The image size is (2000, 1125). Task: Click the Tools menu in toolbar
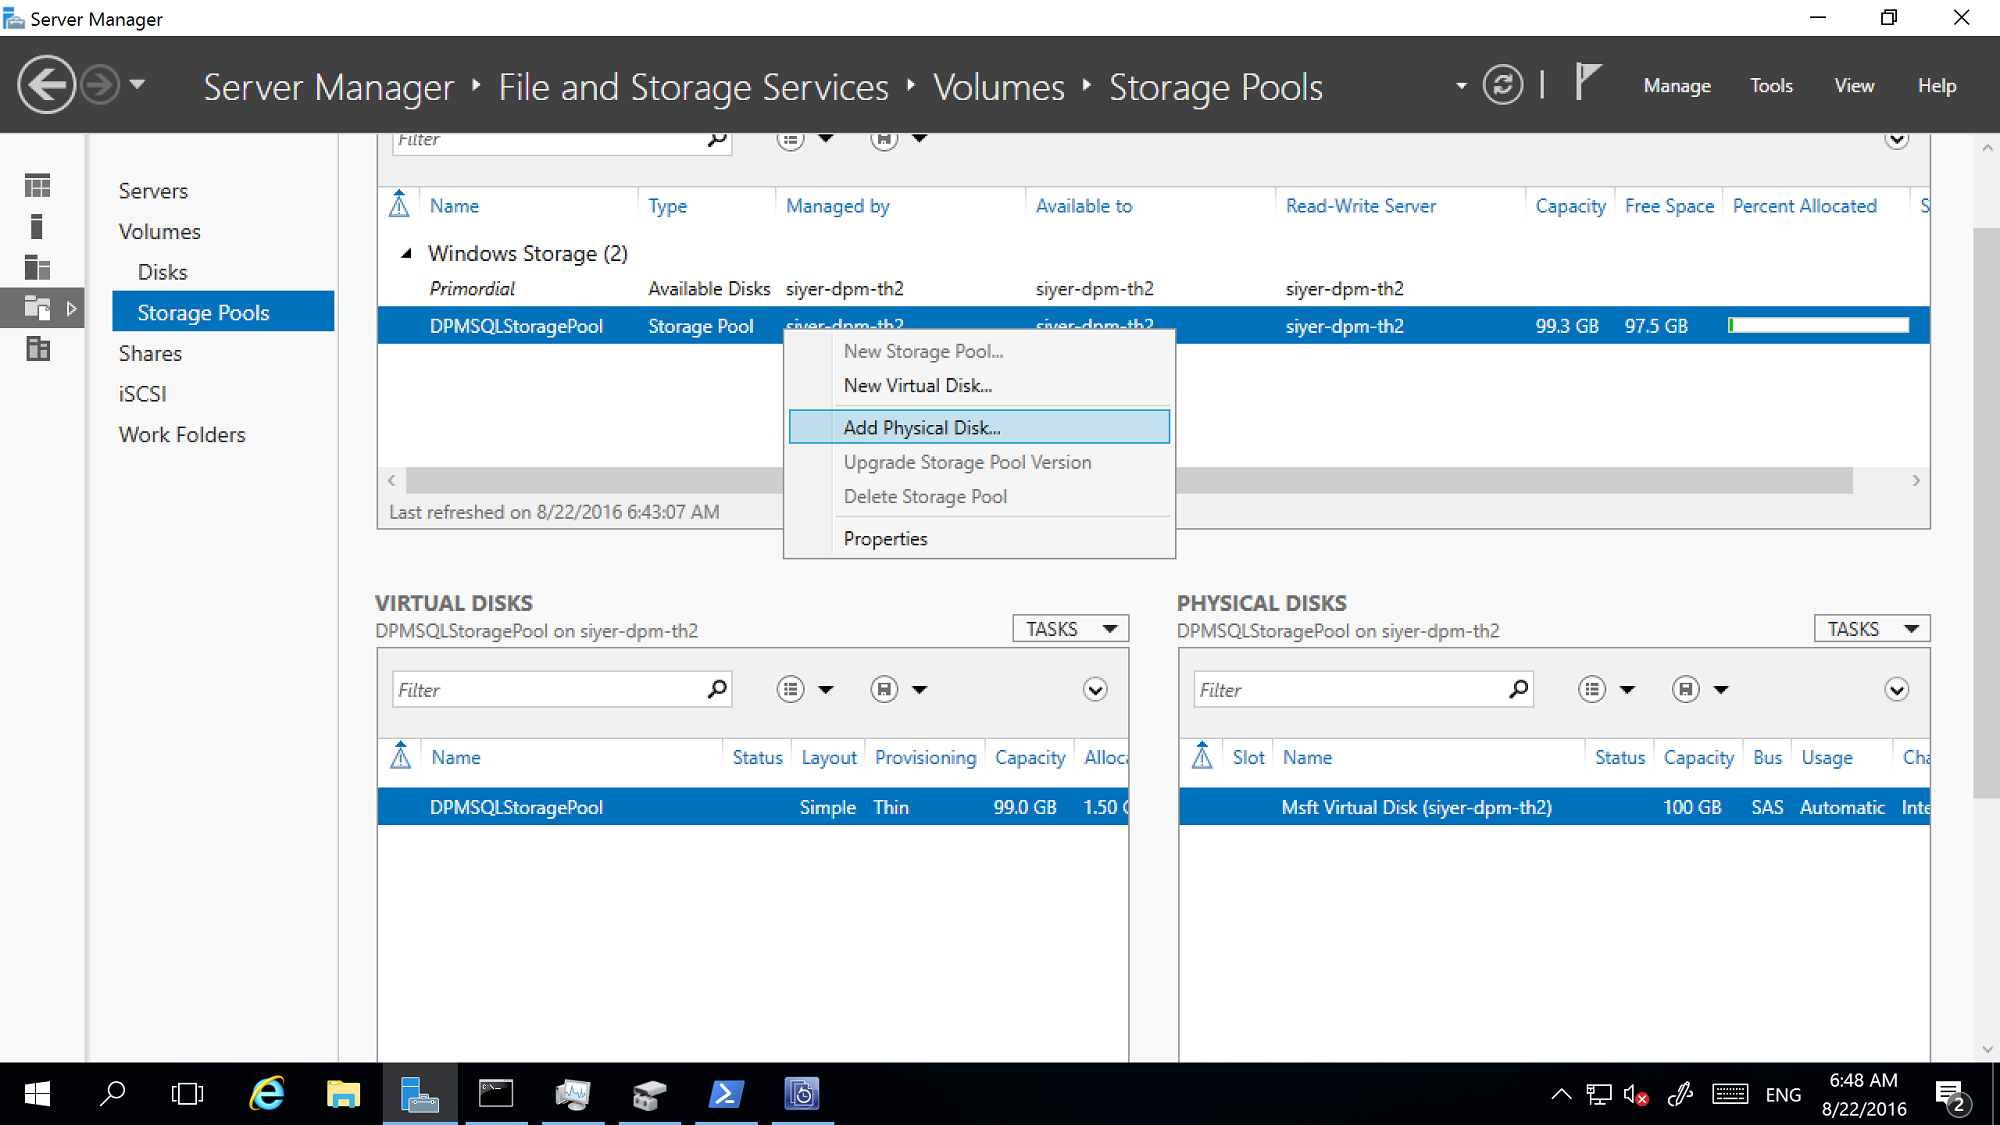click(x=1772, y=84)
